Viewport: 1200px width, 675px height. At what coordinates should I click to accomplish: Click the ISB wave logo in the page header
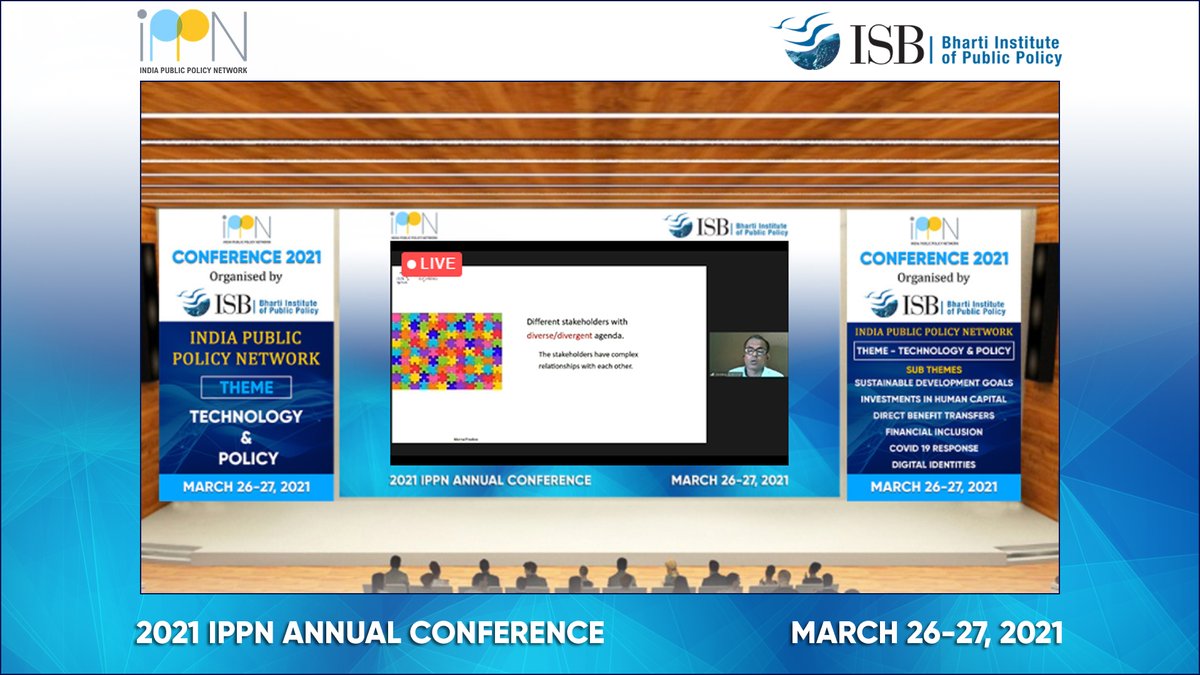[x=807, y=41]
